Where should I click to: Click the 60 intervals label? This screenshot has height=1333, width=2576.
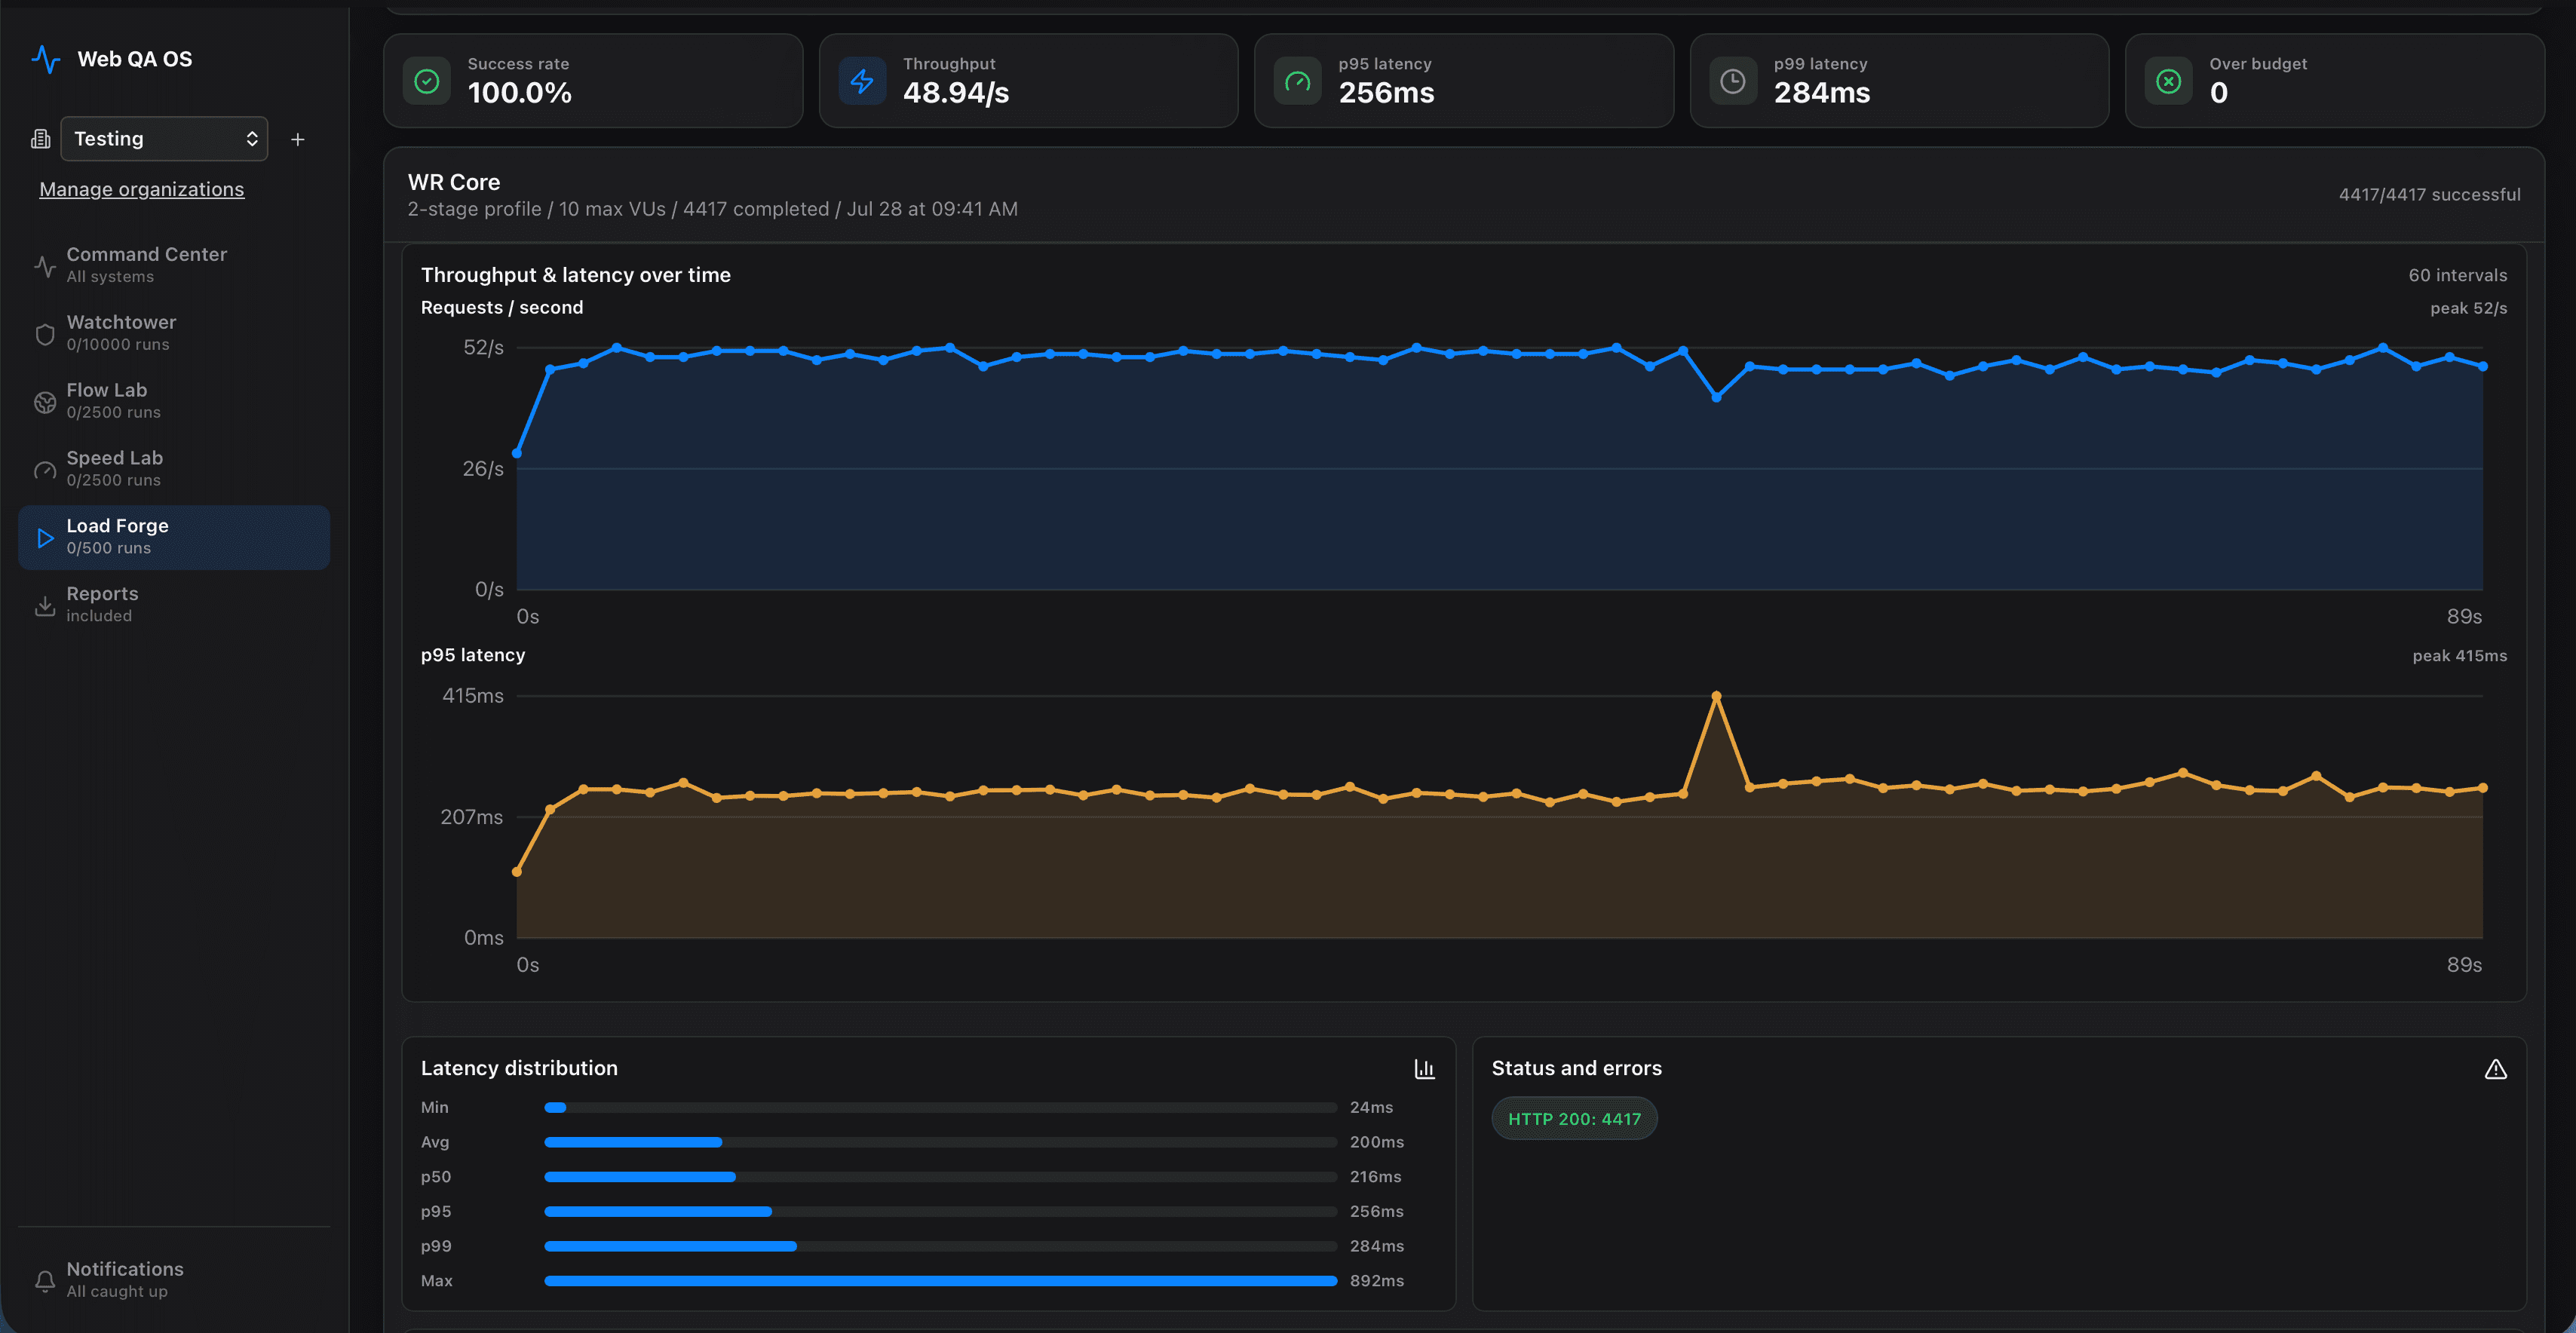[x=2458, y=275]
